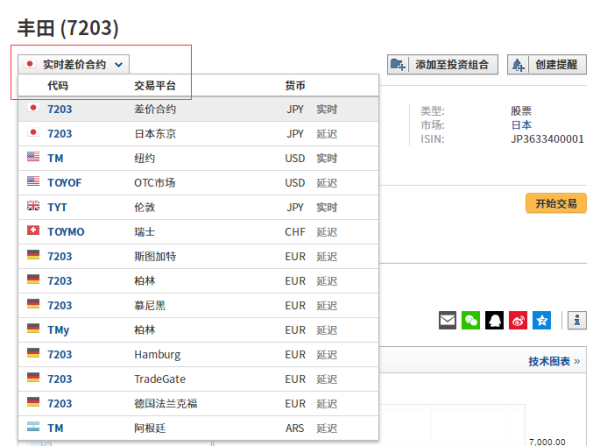Click the UK flag in TYT row
Screen dimensions: 600x446
[33, 205]
